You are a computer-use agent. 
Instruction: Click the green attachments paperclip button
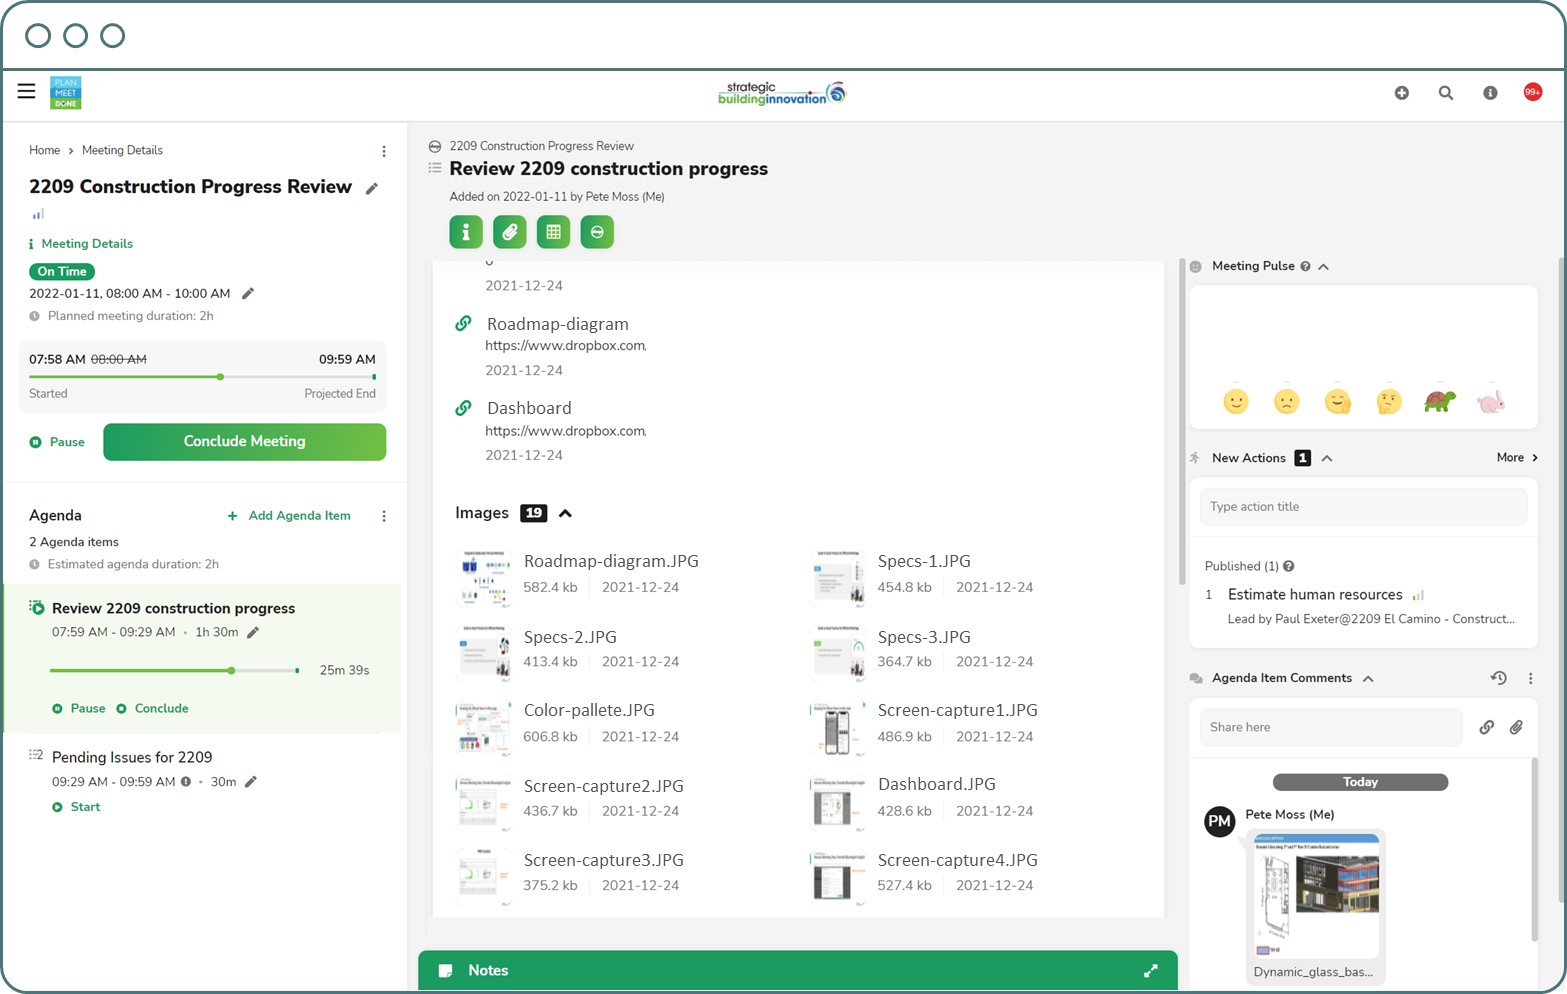[509, 232]
